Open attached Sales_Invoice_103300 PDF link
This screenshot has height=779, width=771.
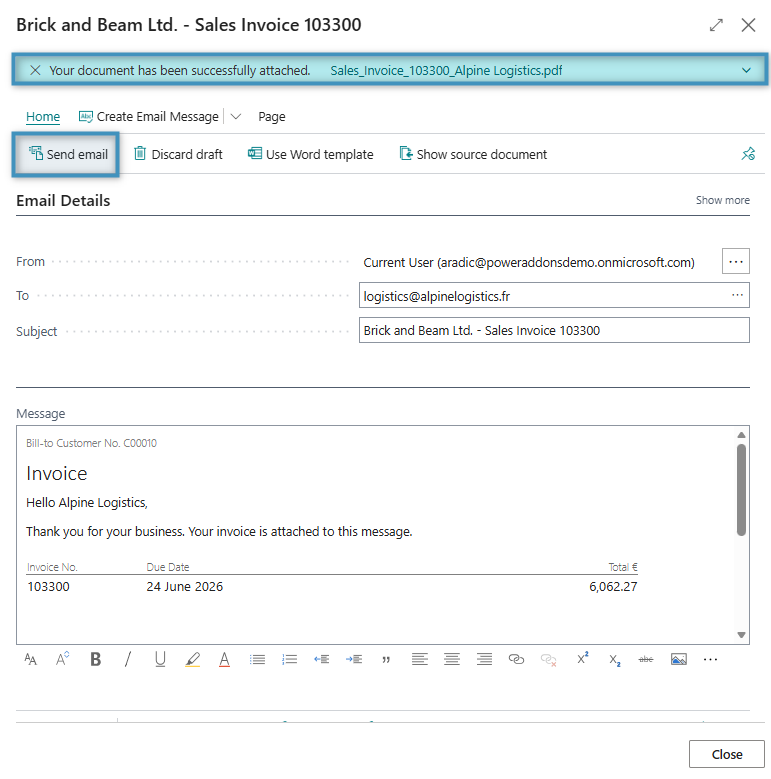pyautogui.click(x=446, y=71)
